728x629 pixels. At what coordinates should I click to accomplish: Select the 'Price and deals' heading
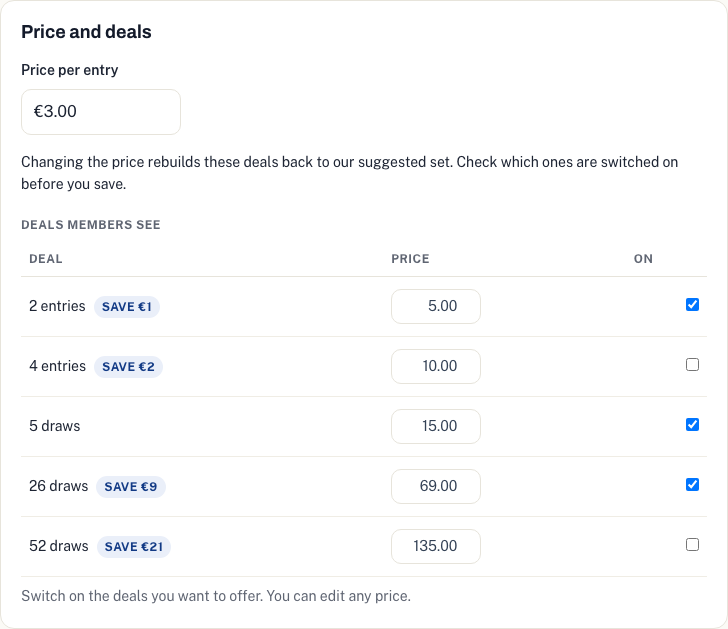point(86,32)
